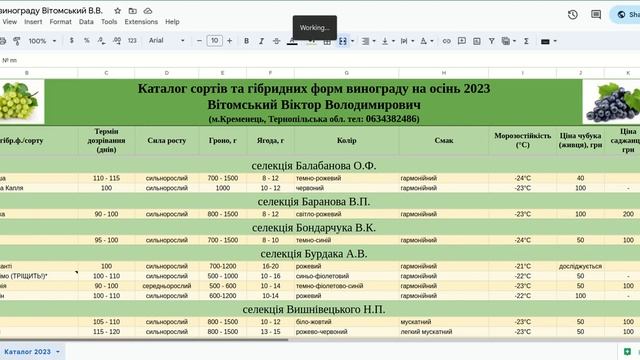Screen dimensions: 640x360
Task: Open the borders tool
Action: [327, 41]
